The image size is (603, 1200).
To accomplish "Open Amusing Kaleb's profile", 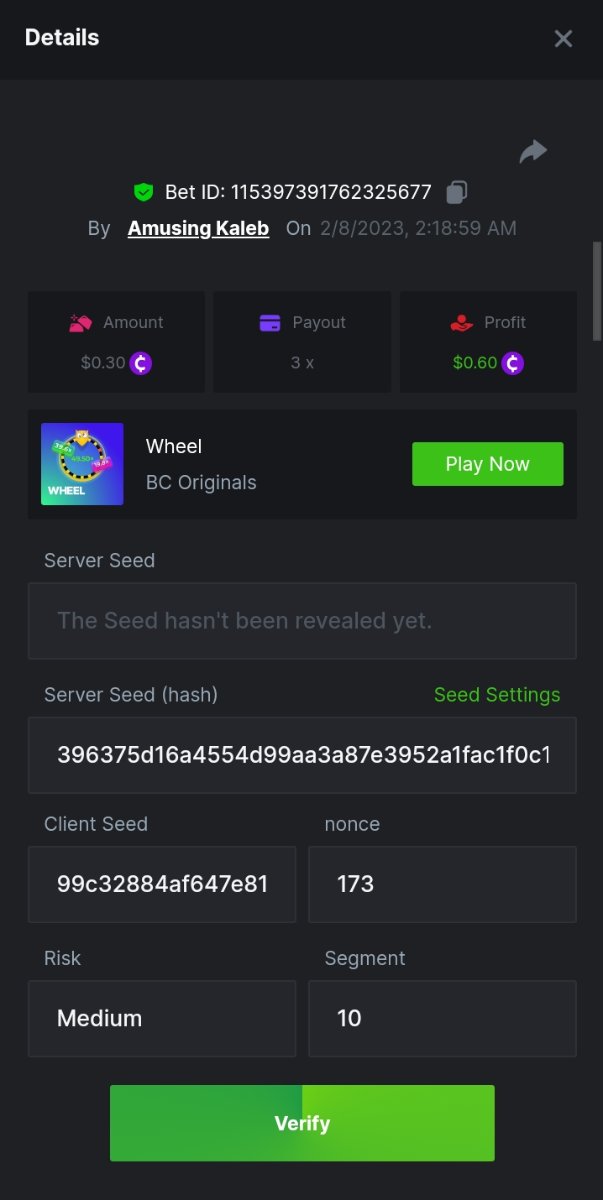I will (198, 228).
